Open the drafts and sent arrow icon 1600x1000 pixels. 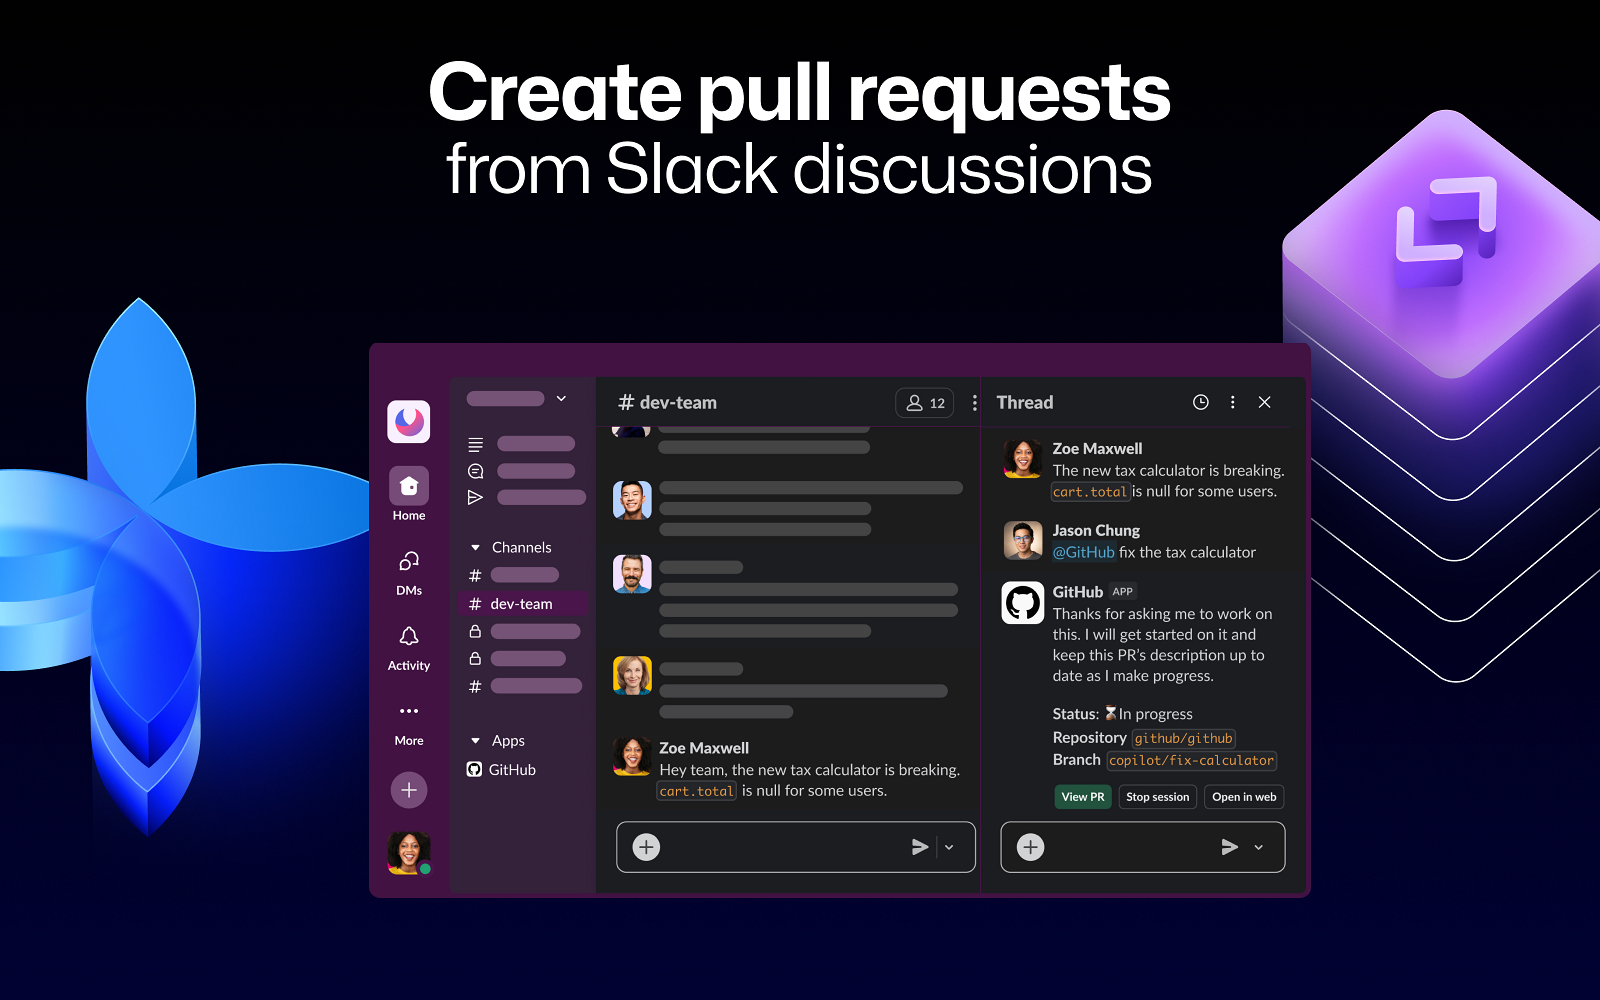(476, 497)
